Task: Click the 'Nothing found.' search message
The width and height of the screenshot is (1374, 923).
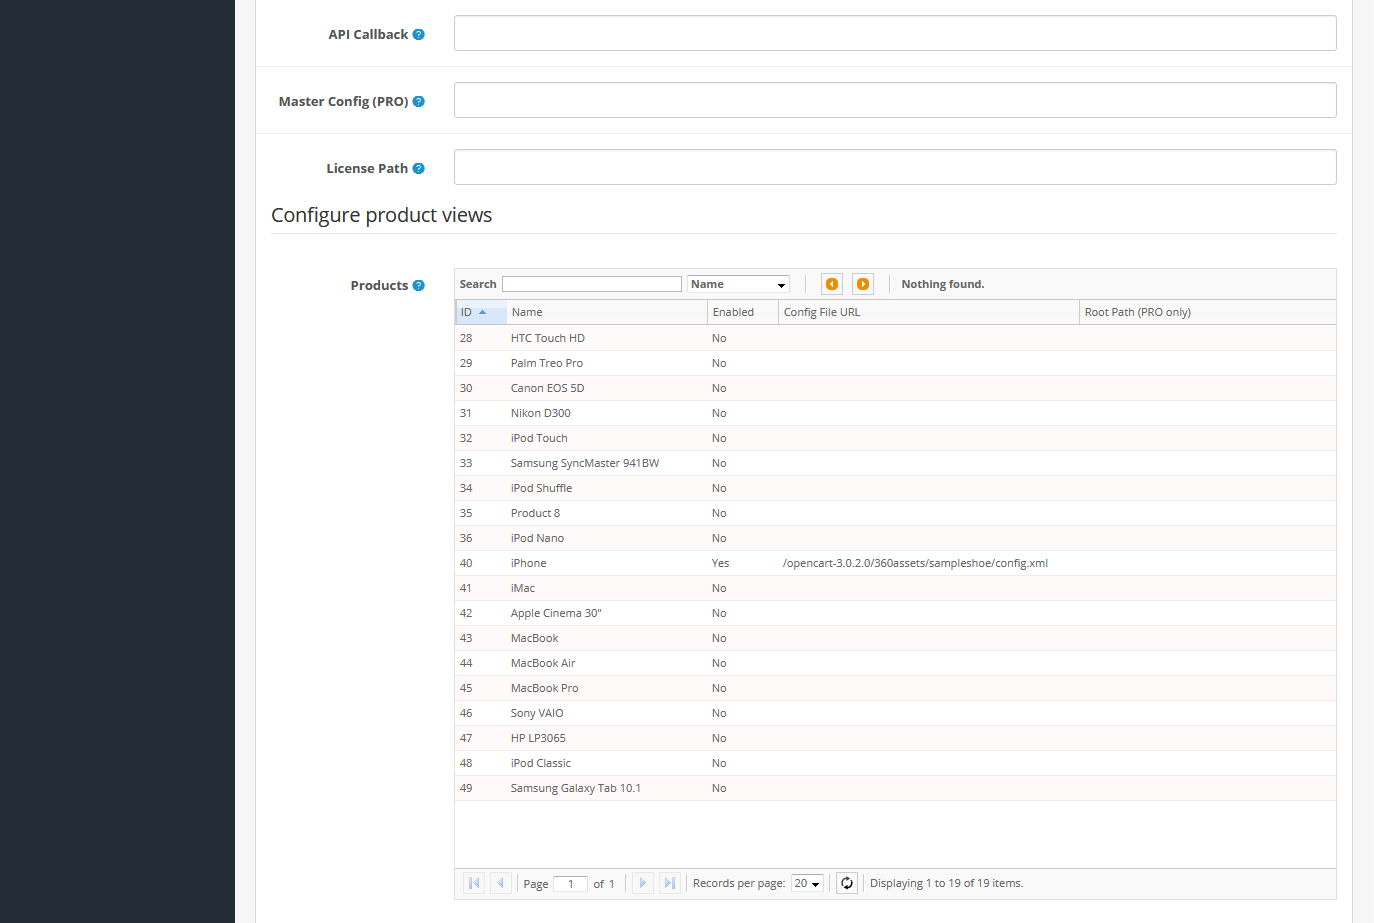Action: click(942, 284)
